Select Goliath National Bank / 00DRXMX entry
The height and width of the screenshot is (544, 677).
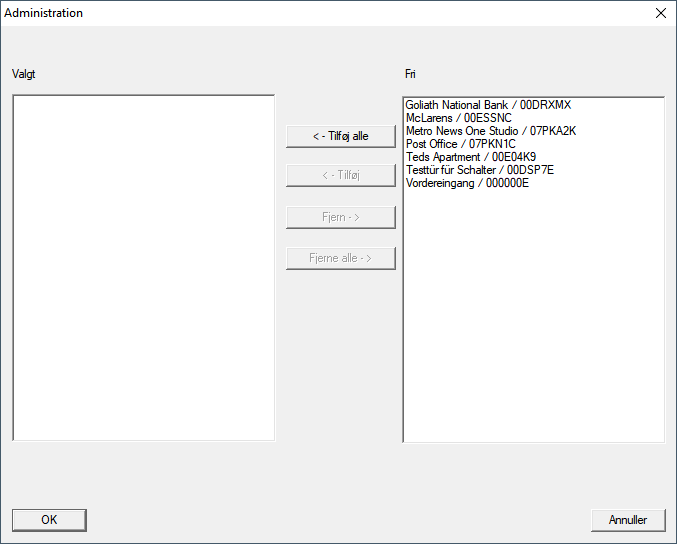click(x=488, y=105)
